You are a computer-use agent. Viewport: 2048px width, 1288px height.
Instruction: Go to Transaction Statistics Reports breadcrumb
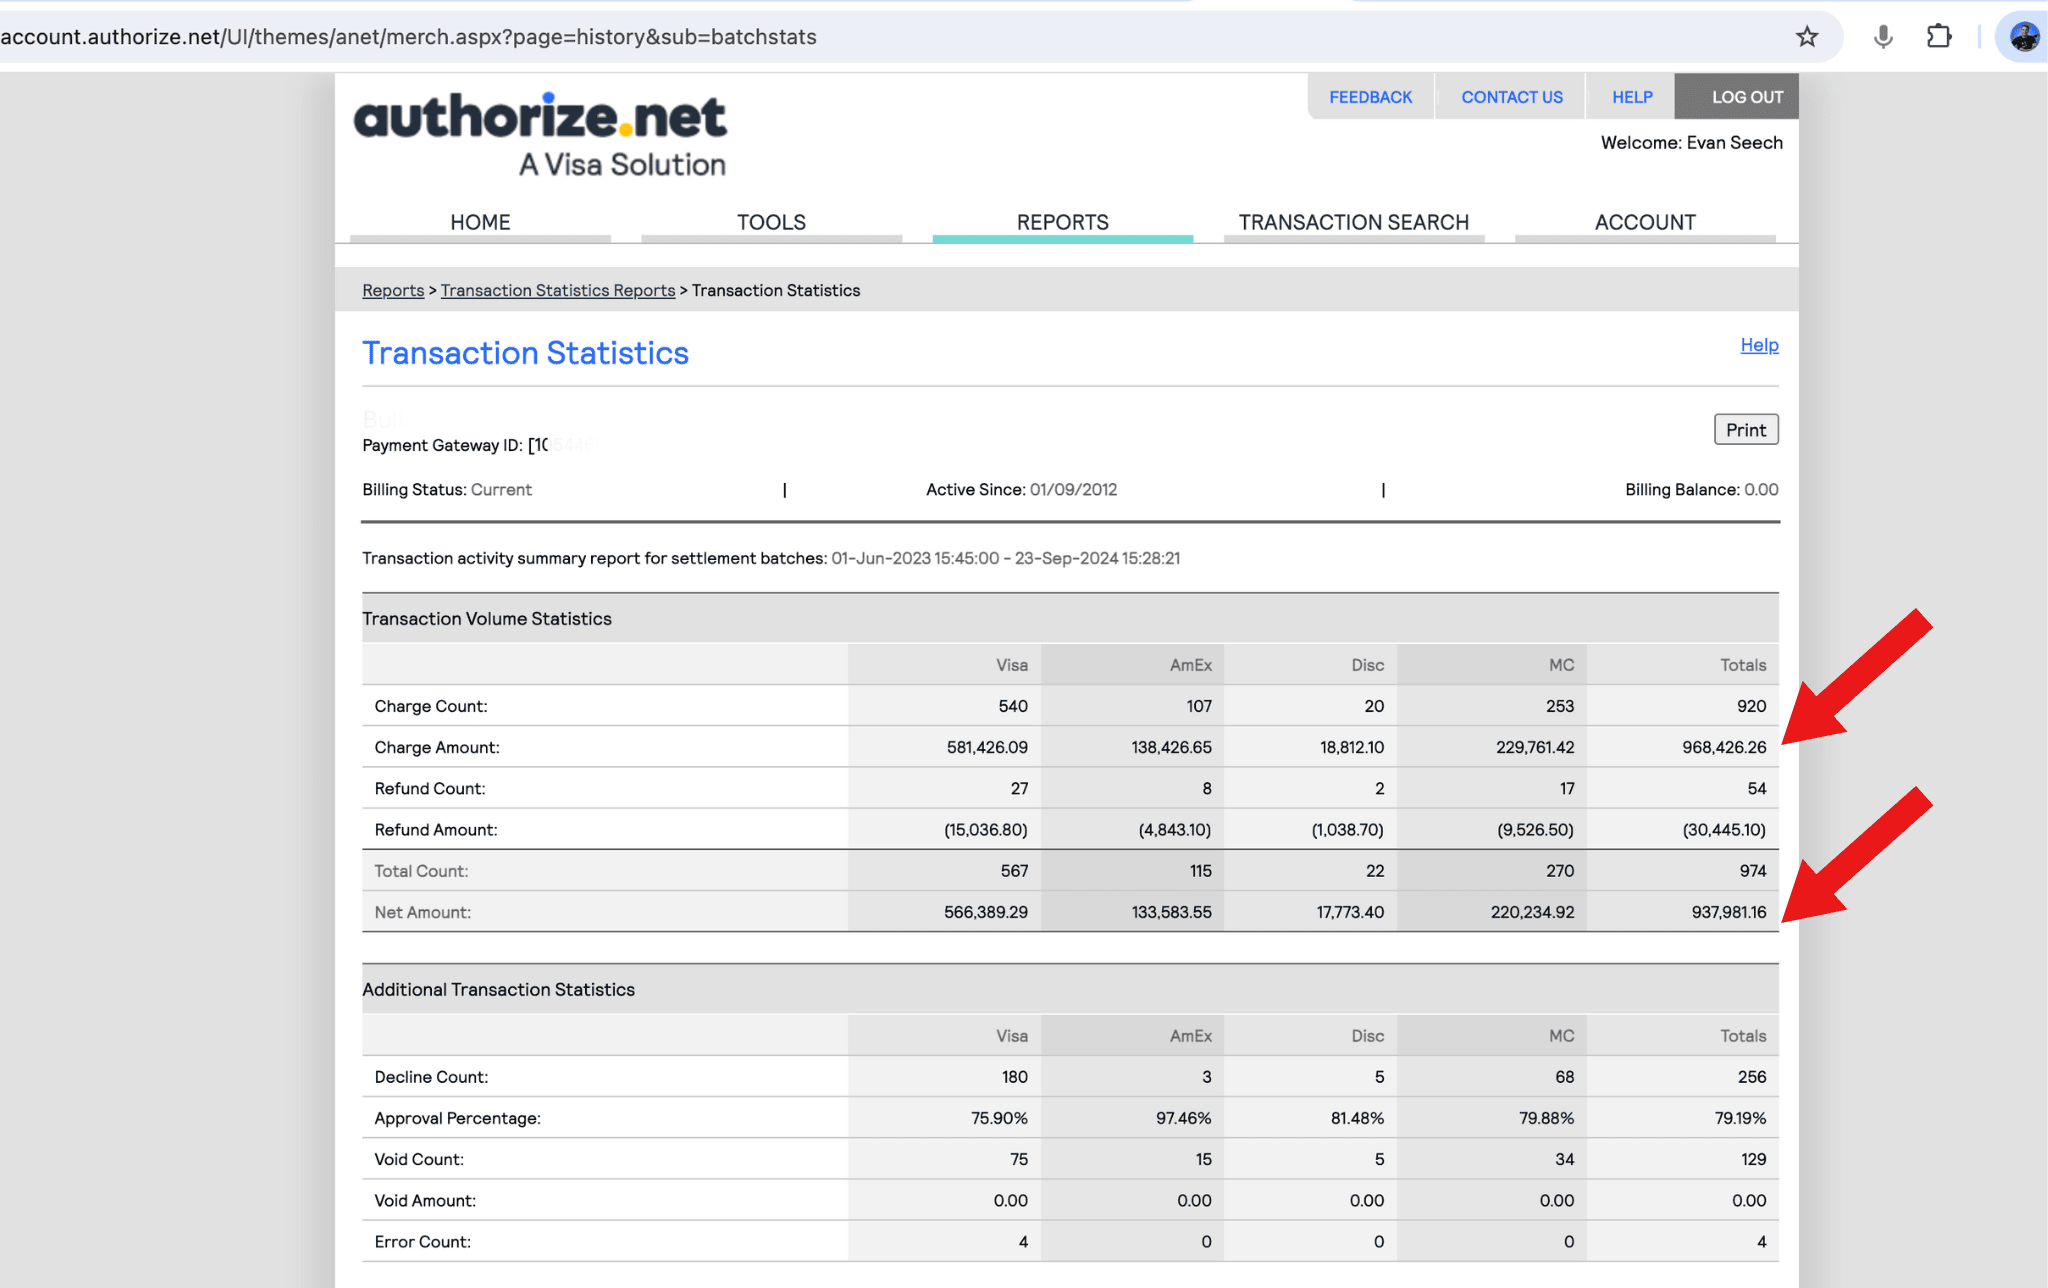click(x=558, y=290)
